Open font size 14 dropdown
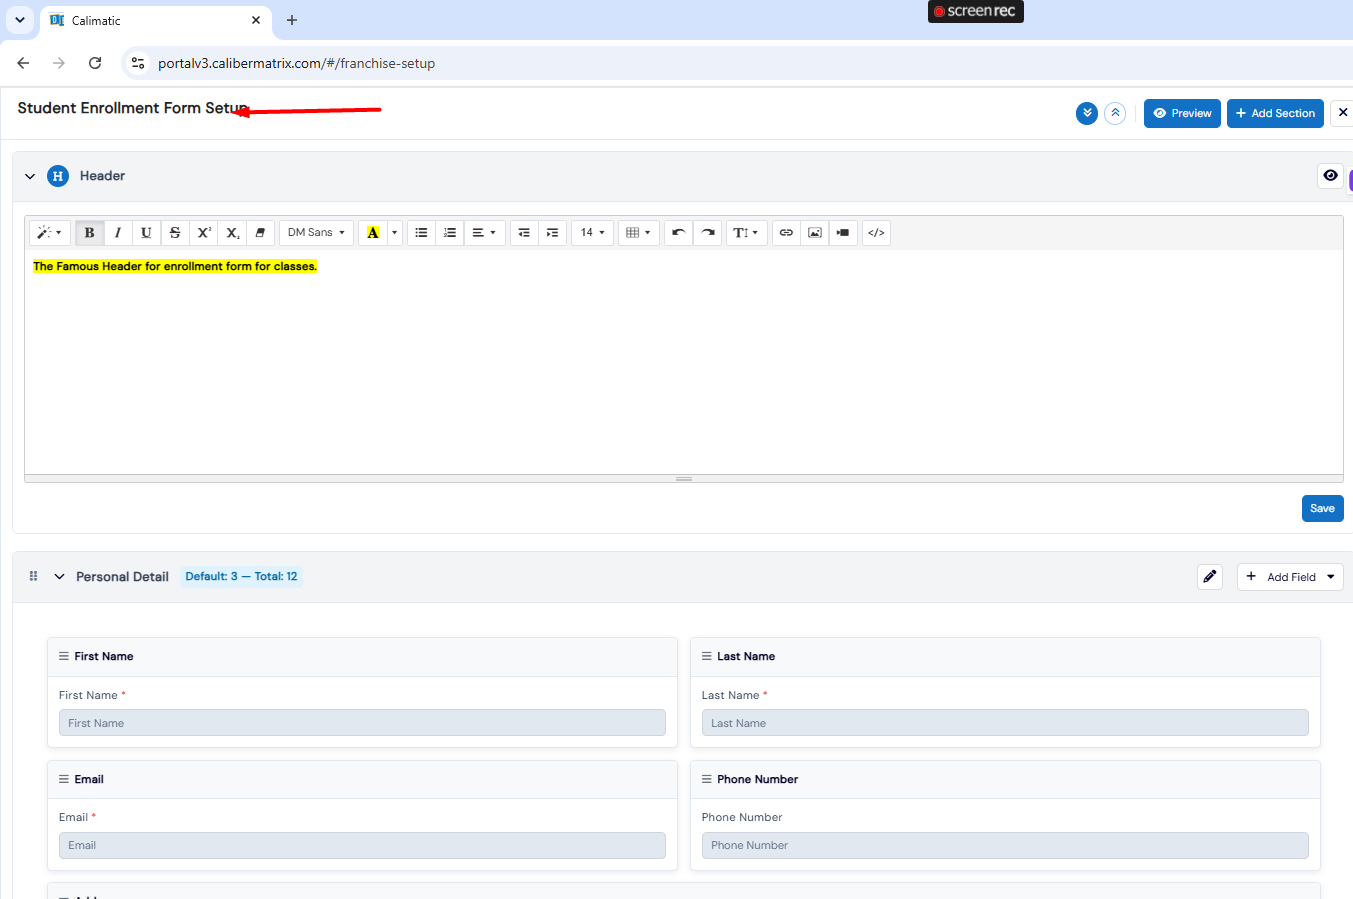 coord(592,233)
